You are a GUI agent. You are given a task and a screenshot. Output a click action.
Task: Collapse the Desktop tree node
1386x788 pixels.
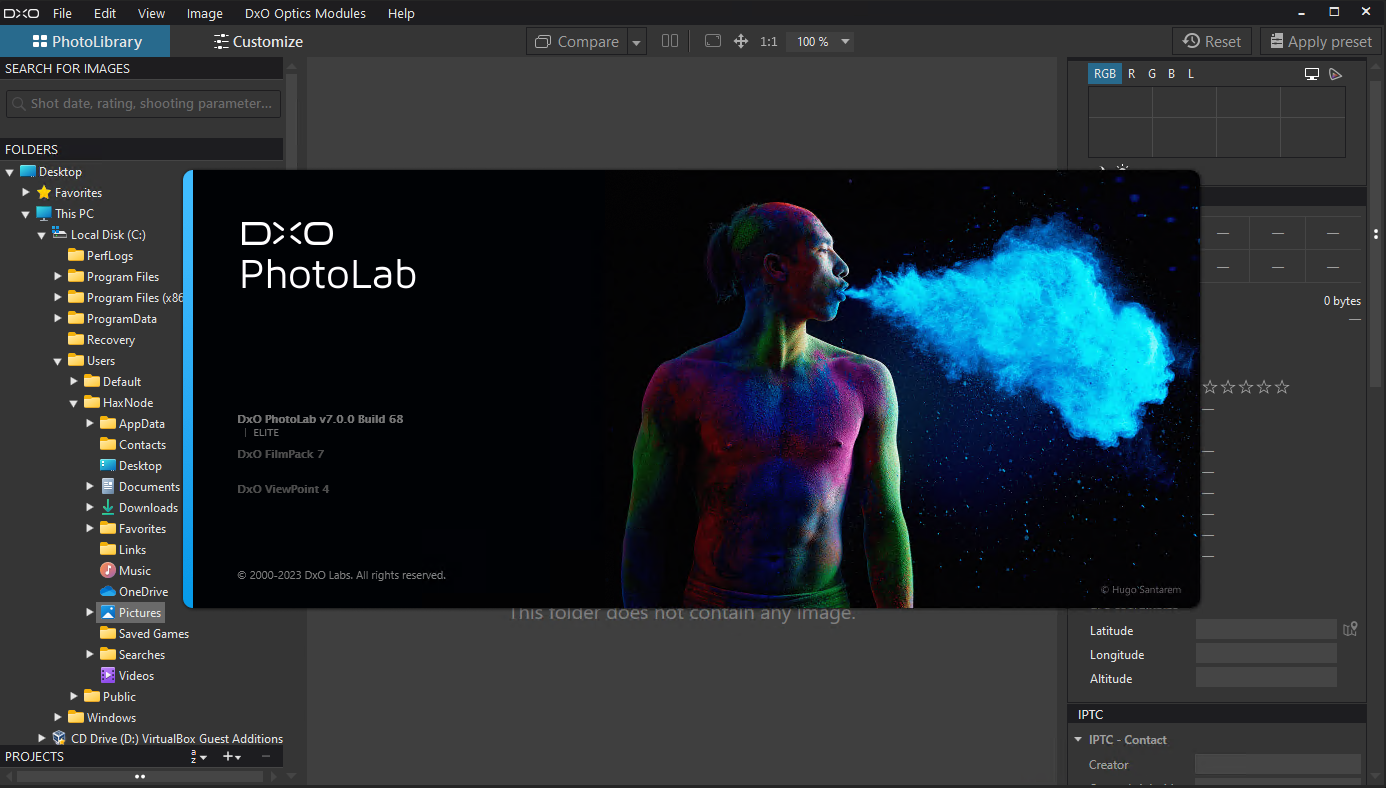pos(10,172)
